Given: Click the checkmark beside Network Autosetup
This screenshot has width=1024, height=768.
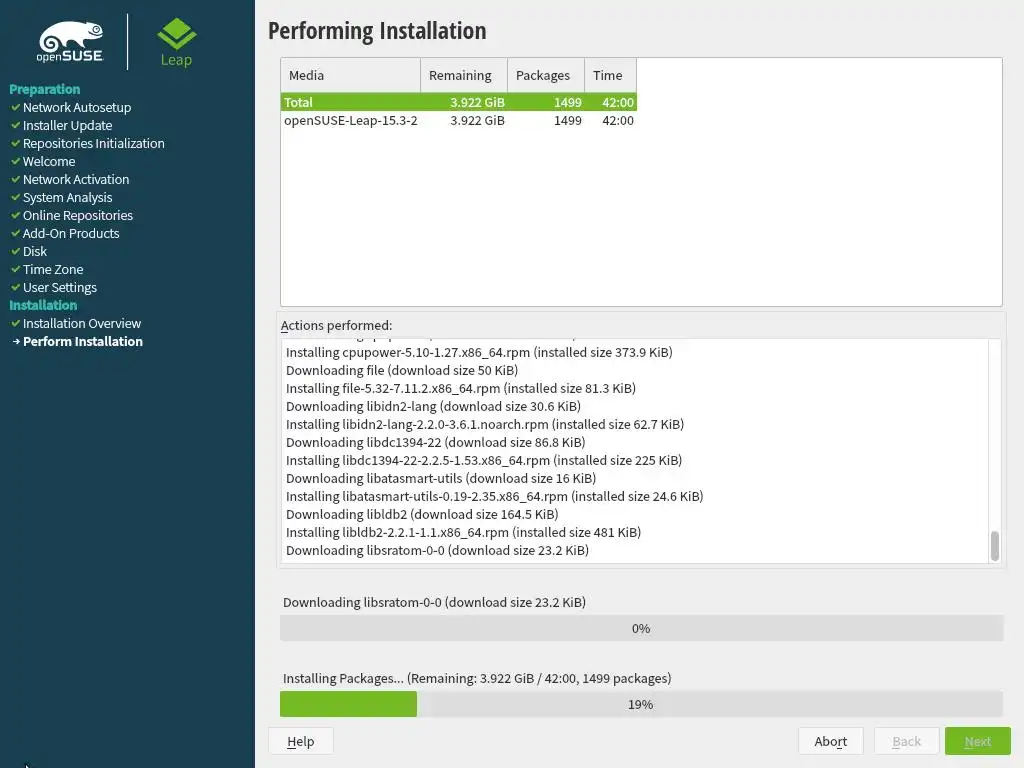Looking at the screenshot, I should (16, 107).
